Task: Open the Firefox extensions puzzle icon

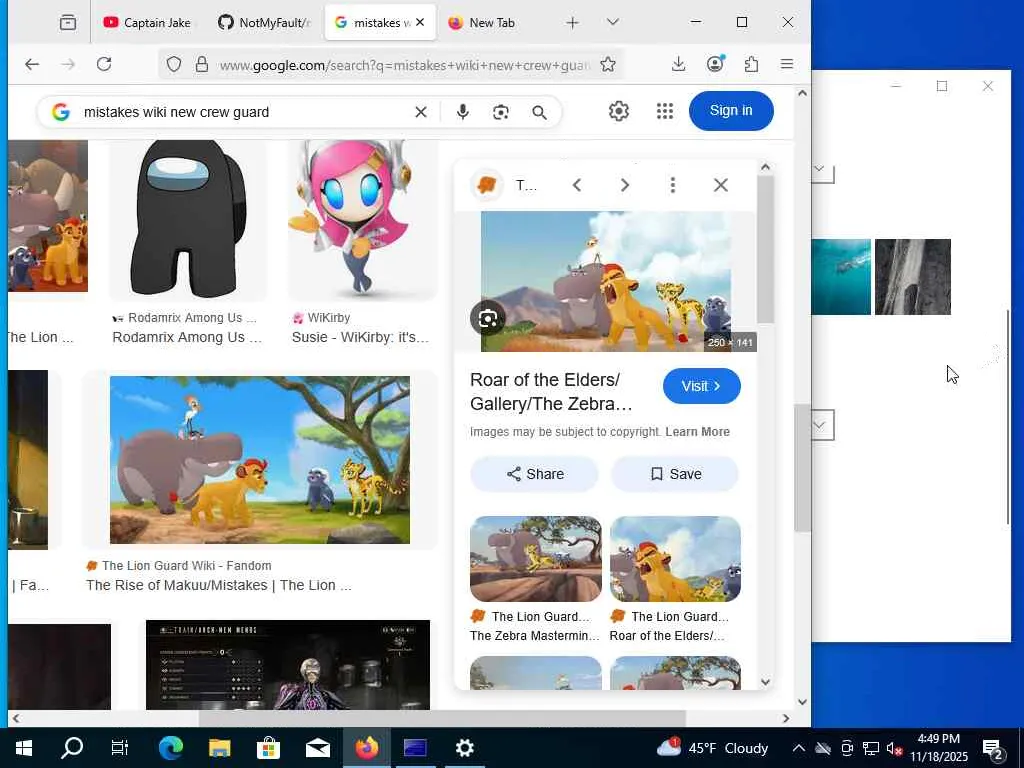Action: coord(752,64)
